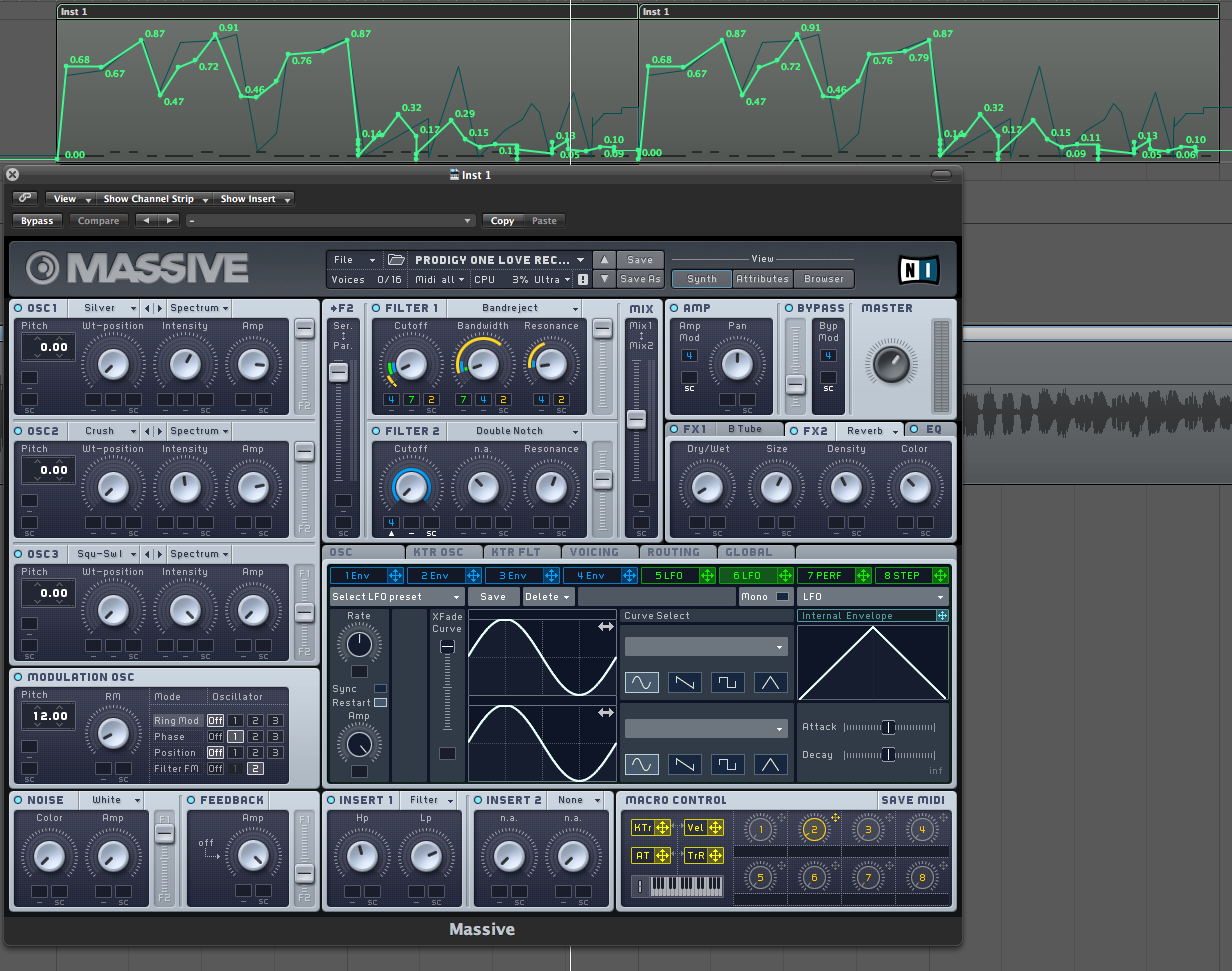Open the Attributes view
Image resolution: width=1232 pixels, height=971 pixels.
(764, 279)
